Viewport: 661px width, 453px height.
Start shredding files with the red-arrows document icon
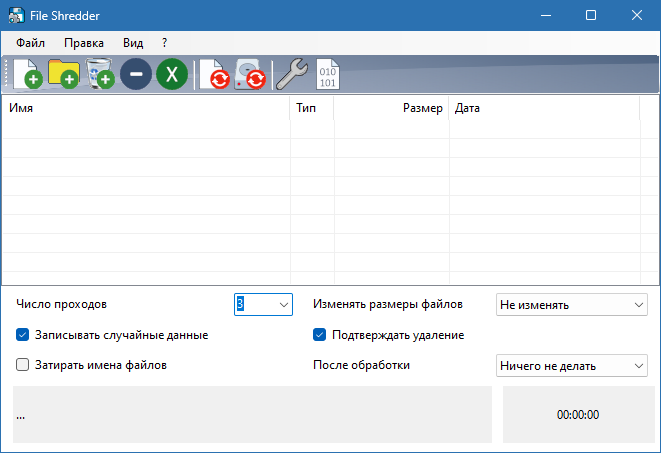pyautogui.click(x=215, y=74)
